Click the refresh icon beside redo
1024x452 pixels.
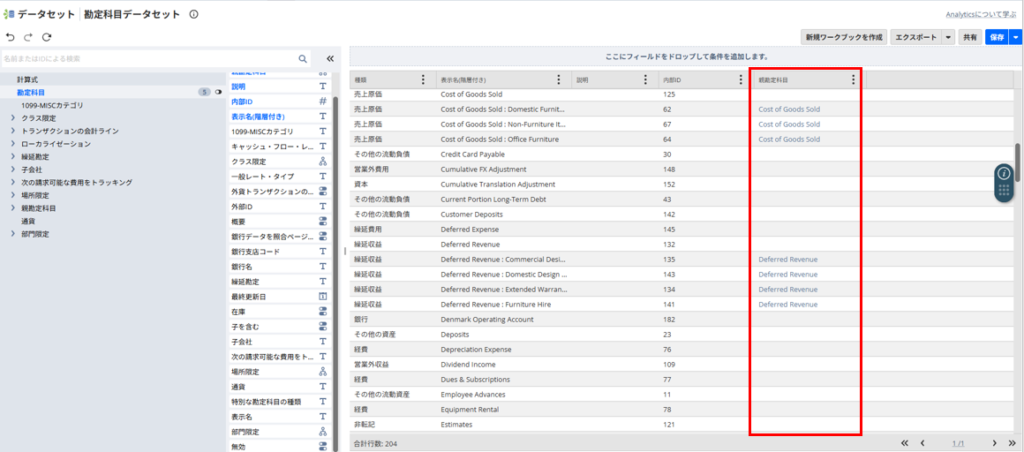[47, 37]
